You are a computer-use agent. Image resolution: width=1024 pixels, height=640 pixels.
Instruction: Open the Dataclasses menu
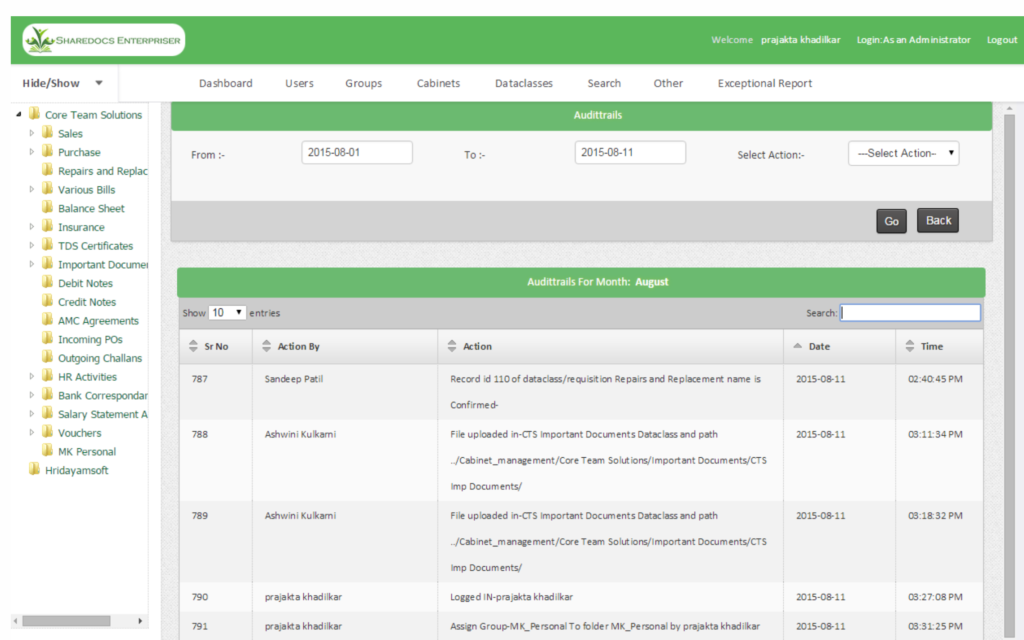[x=524, y=83]
